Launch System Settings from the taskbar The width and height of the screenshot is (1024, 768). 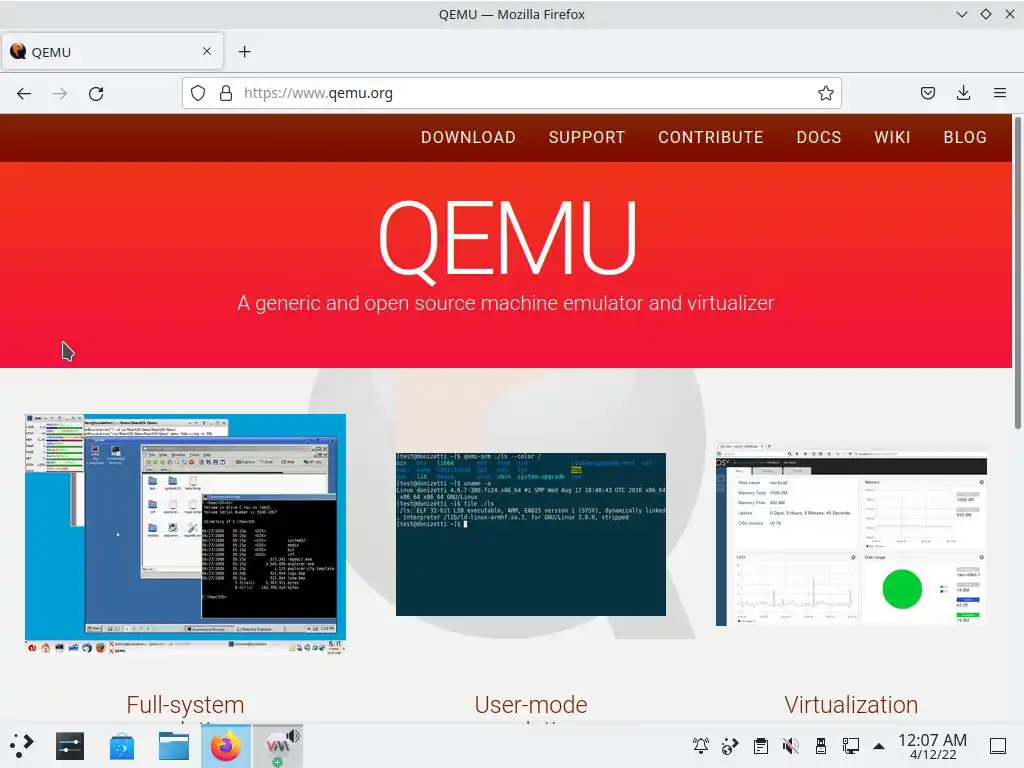[x=70, y=746]
